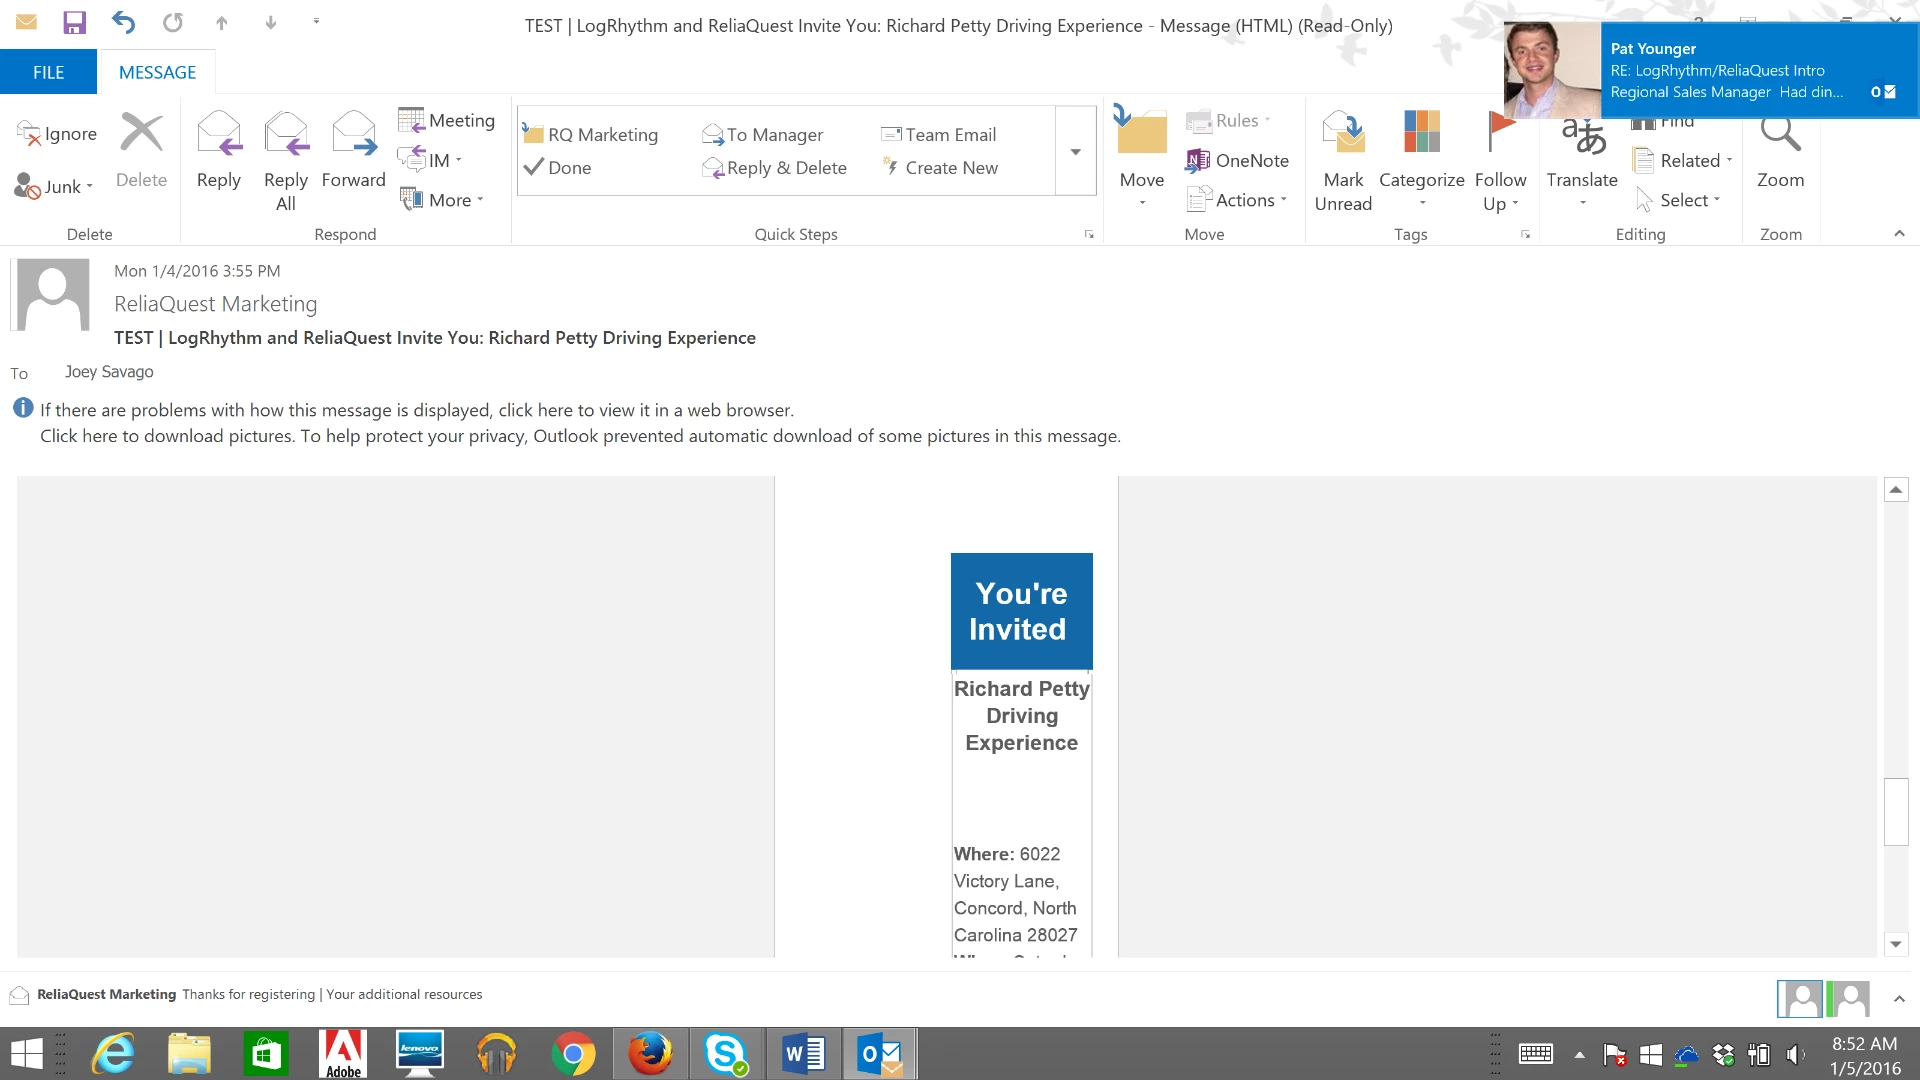The height and width of the screenshot is (1080, 1920).
Task: Toggle flag checkbox in Pat Younger notification
Action: pyautogui.click(x=1889, y=92)
